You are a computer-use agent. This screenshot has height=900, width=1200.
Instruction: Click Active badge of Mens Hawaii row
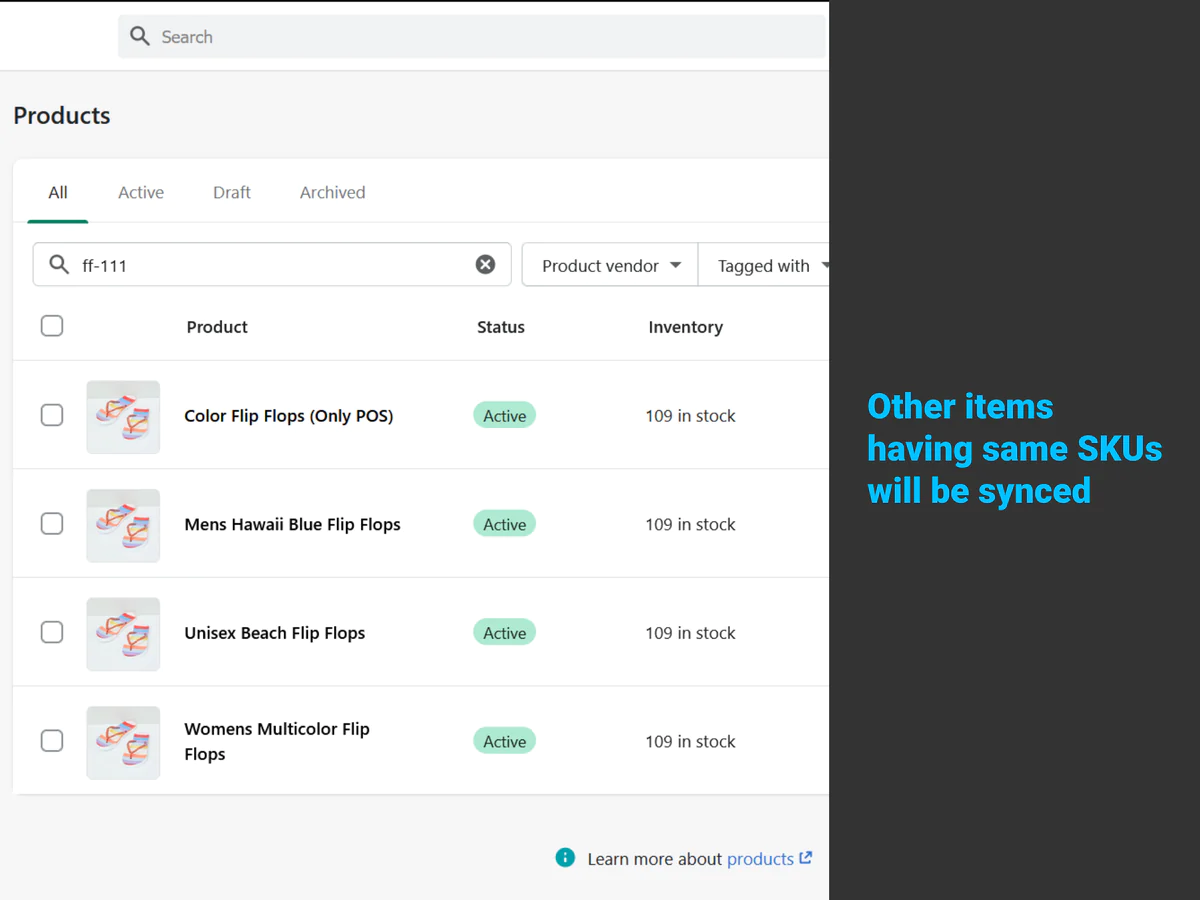[505, 524]
